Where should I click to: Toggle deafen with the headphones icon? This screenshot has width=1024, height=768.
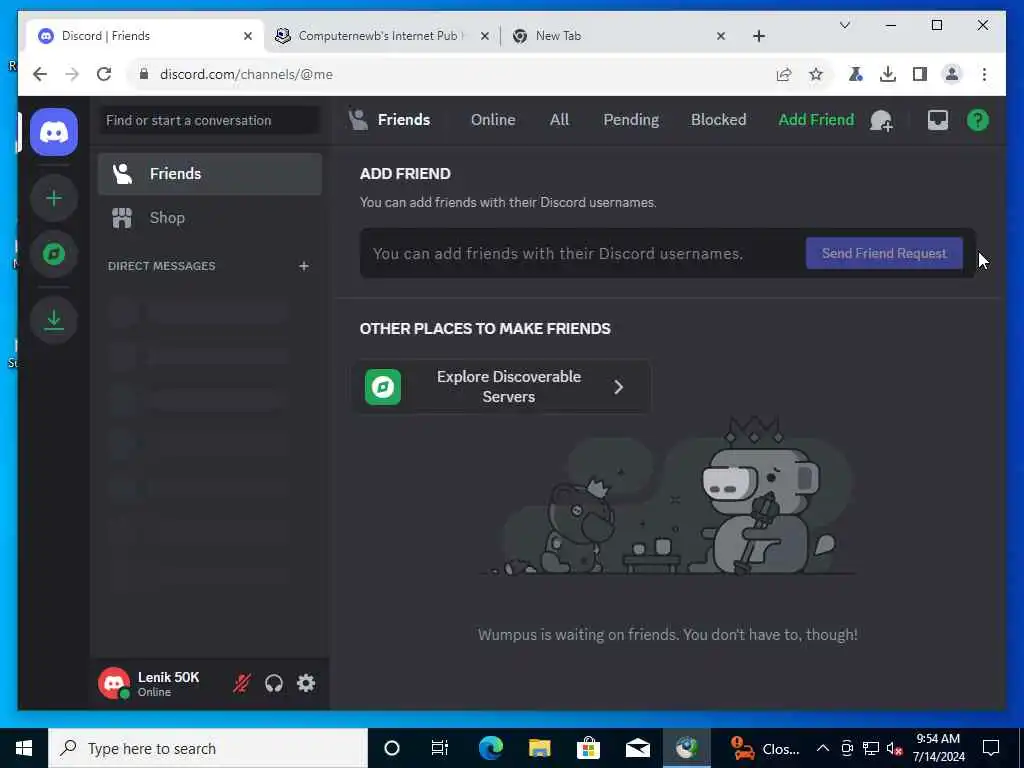(274, 683)
